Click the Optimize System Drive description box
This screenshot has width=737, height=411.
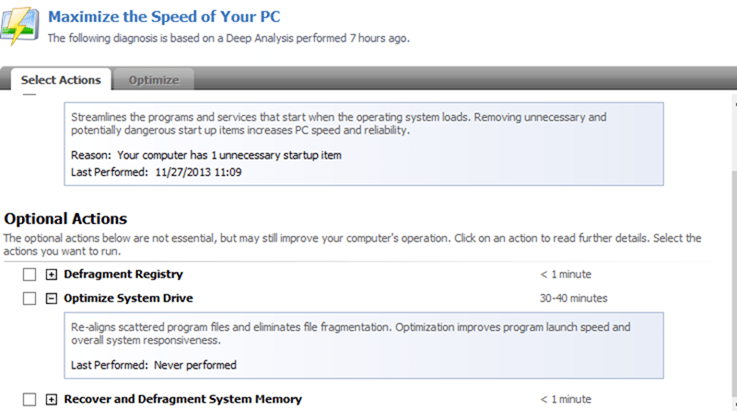pyautogui.click(x=364, y=345)
